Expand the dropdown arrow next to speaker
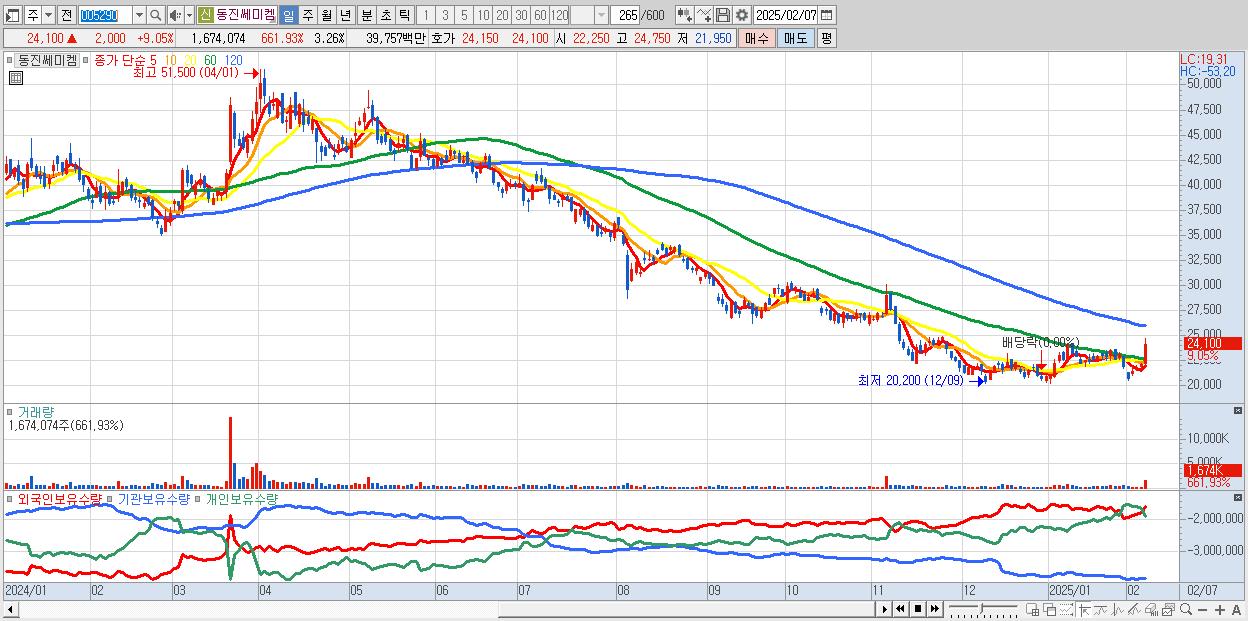 [x=189, y=15]
